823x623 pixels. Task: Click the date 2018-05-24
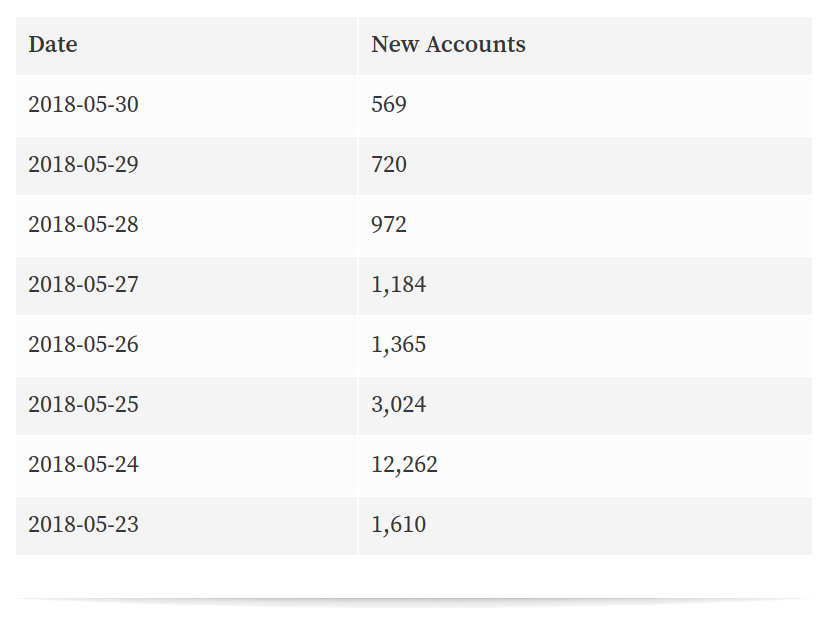(83, 464)
